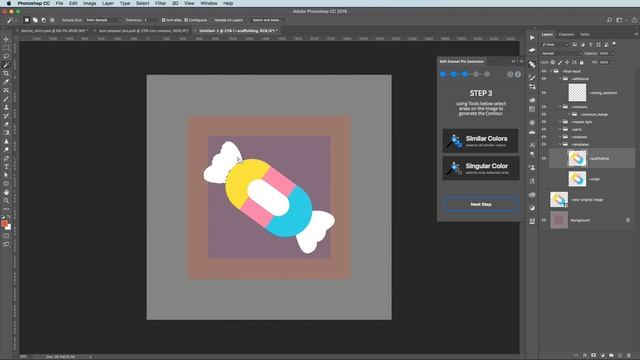The image size is (640, 360).
Task: Select the origin layer thumbnail
Action: pyautogui.click(x=577, y=179)
